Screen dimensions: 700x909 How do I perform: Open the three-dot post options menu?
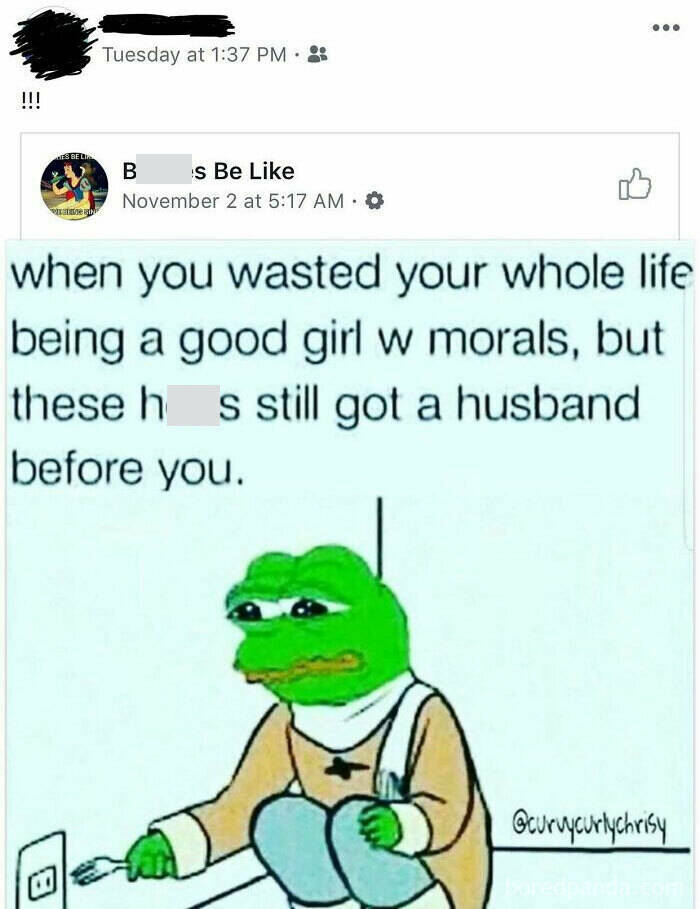(665, 27)
